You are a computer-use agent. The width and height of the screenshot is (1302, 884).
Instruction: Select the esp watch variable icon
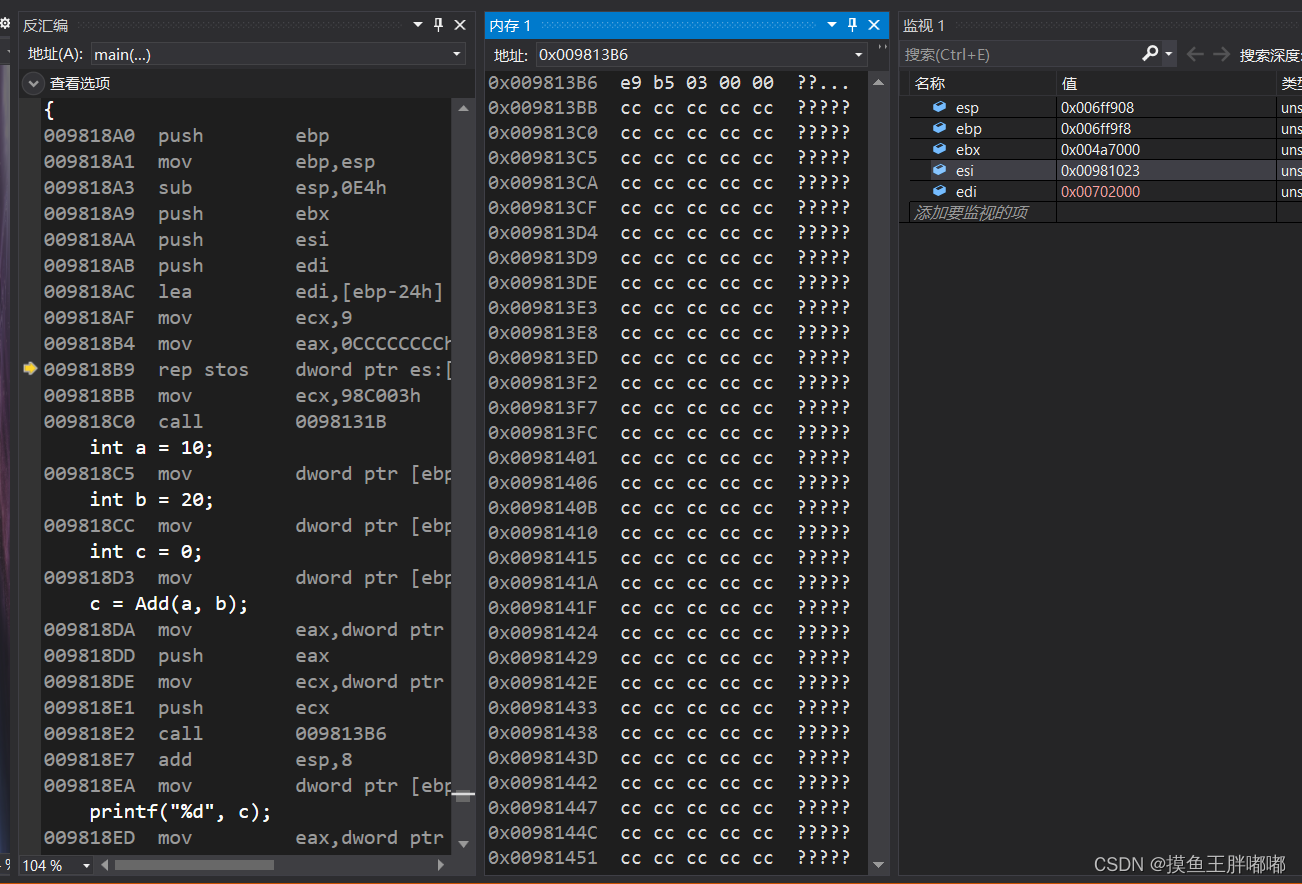click(939, 107)
